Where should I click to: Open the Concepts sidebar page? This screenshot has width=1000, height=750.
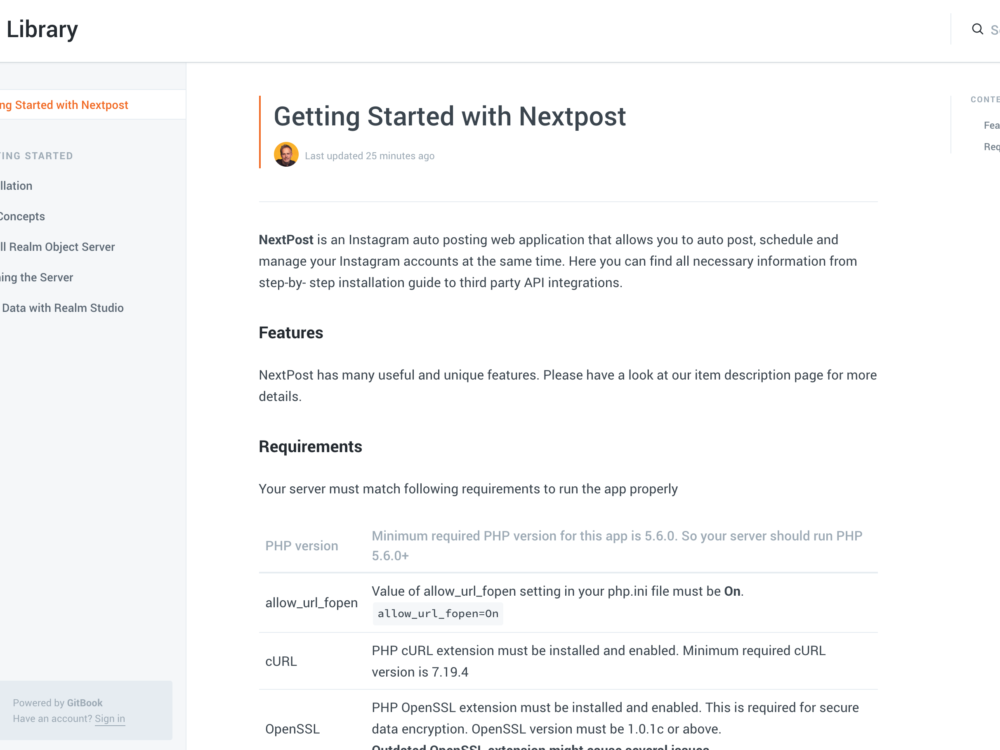(22, 216)
